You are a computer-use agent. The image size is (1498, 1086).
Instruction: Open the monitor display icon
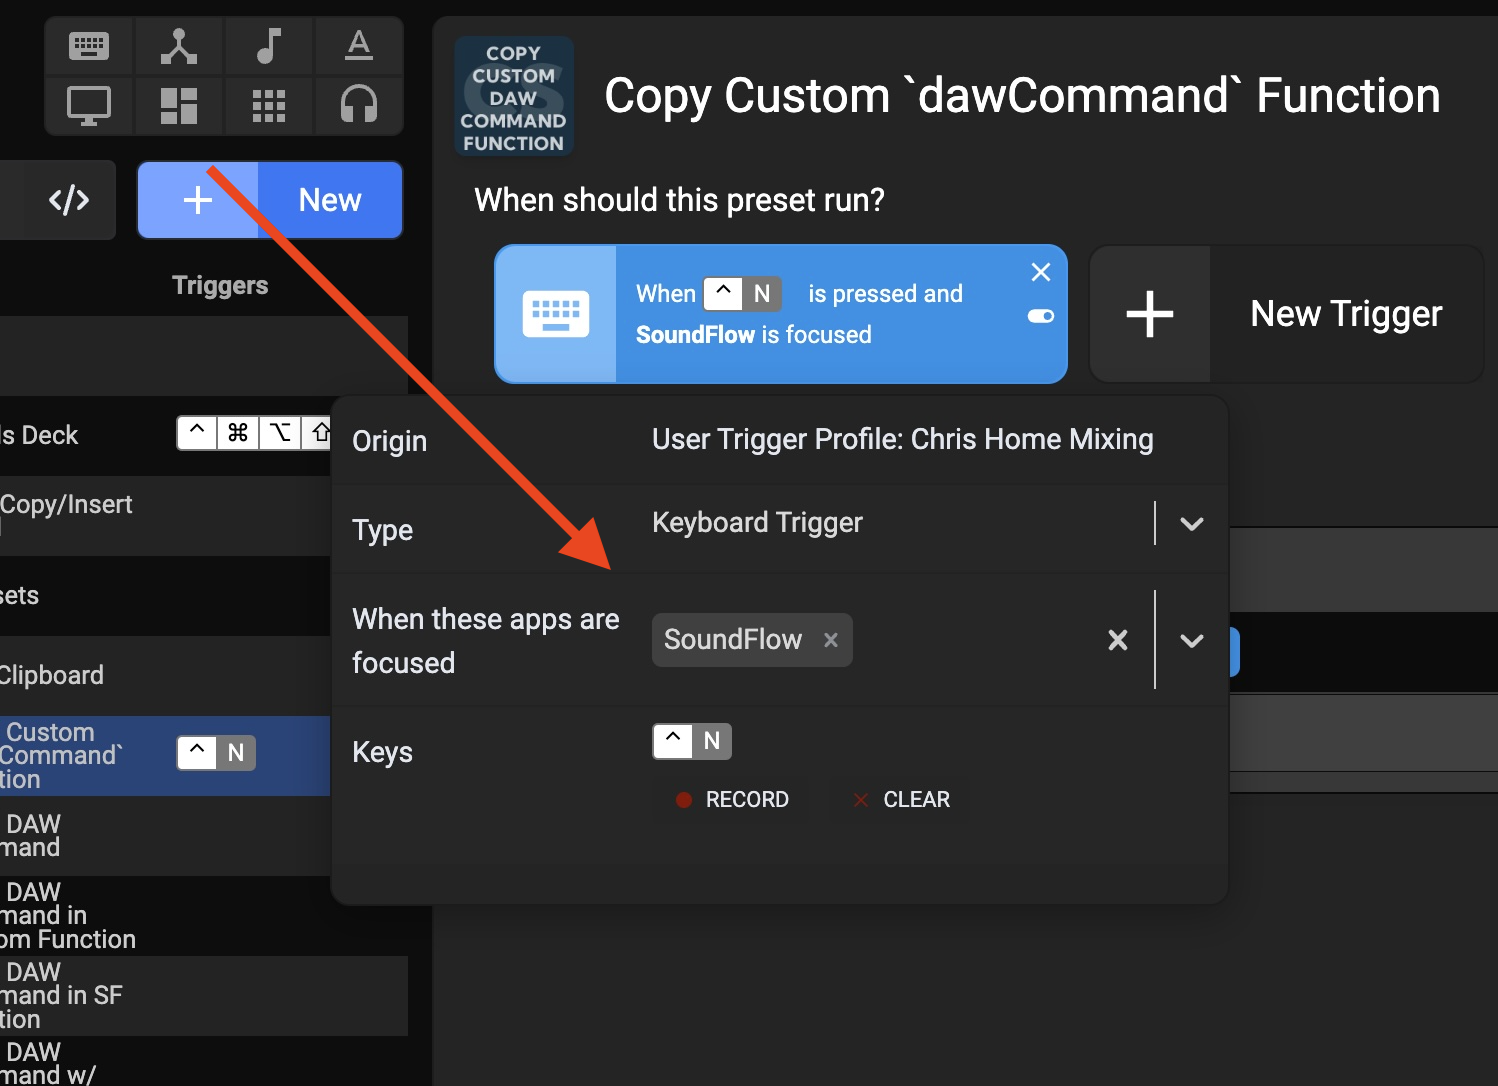(x=89, y=105)
